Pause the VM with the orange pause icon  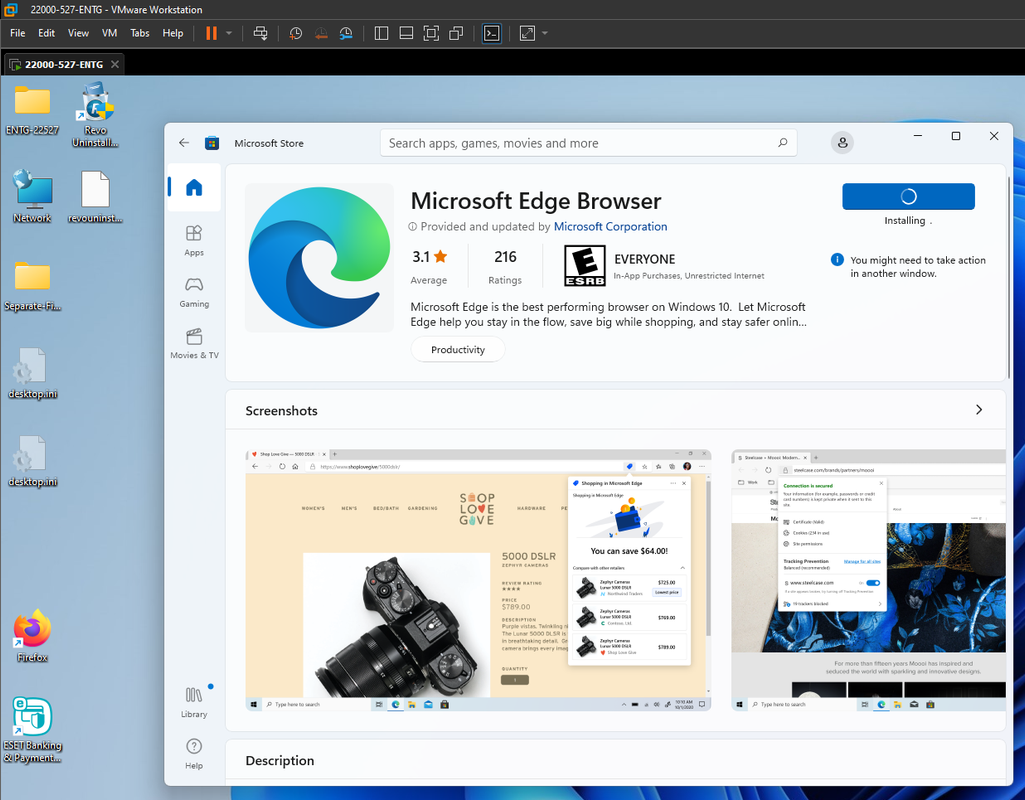211,33
